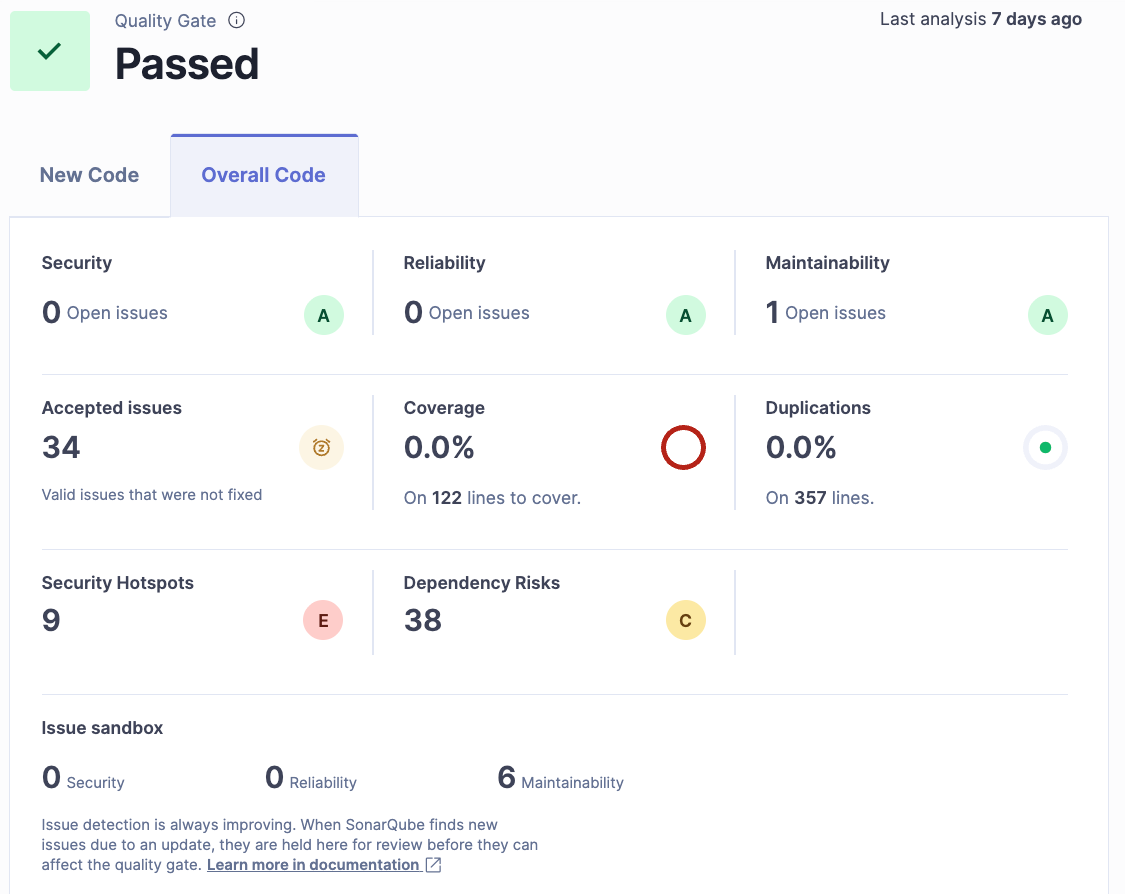Click the Dependency Risks C rating badge
This screenshot has height=894, width=1125.
click(685, 621)
